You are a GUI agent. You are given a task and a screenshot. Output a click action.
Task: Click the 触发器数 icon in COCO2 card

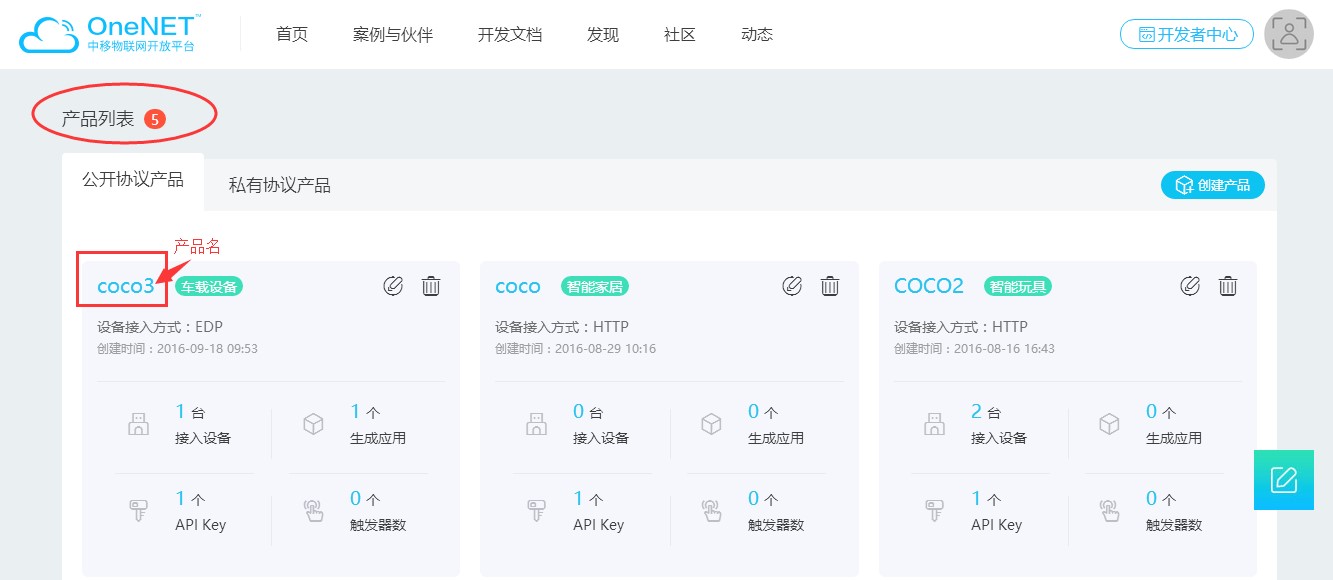[x=1109, y=511]
